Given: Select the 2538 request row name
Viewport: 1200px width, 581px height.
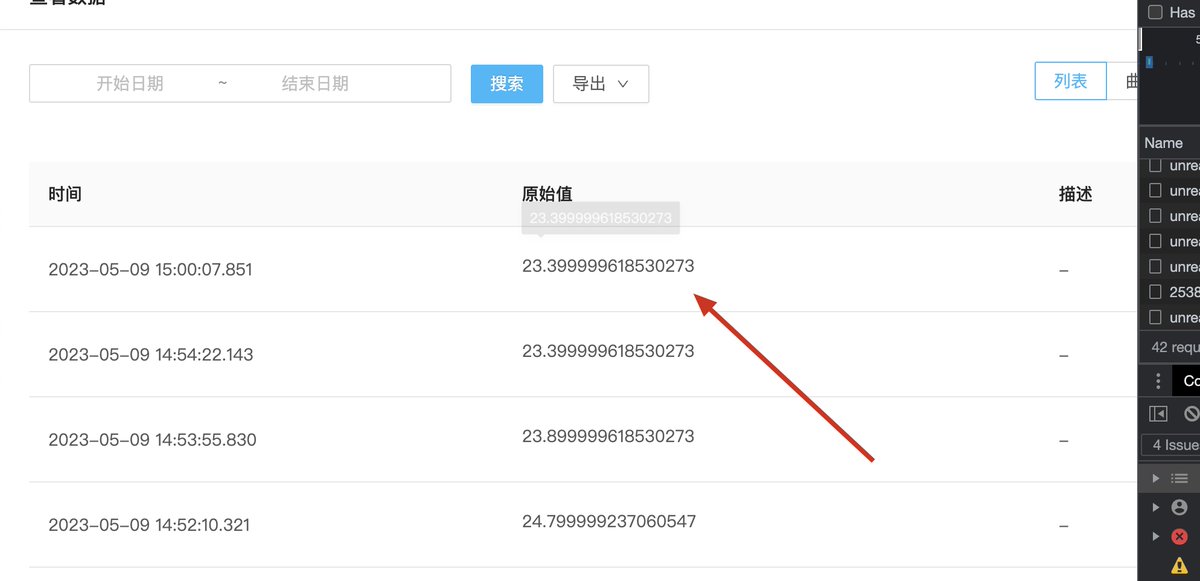Looking at the screenshot, I should click(x=1184, y=292).
